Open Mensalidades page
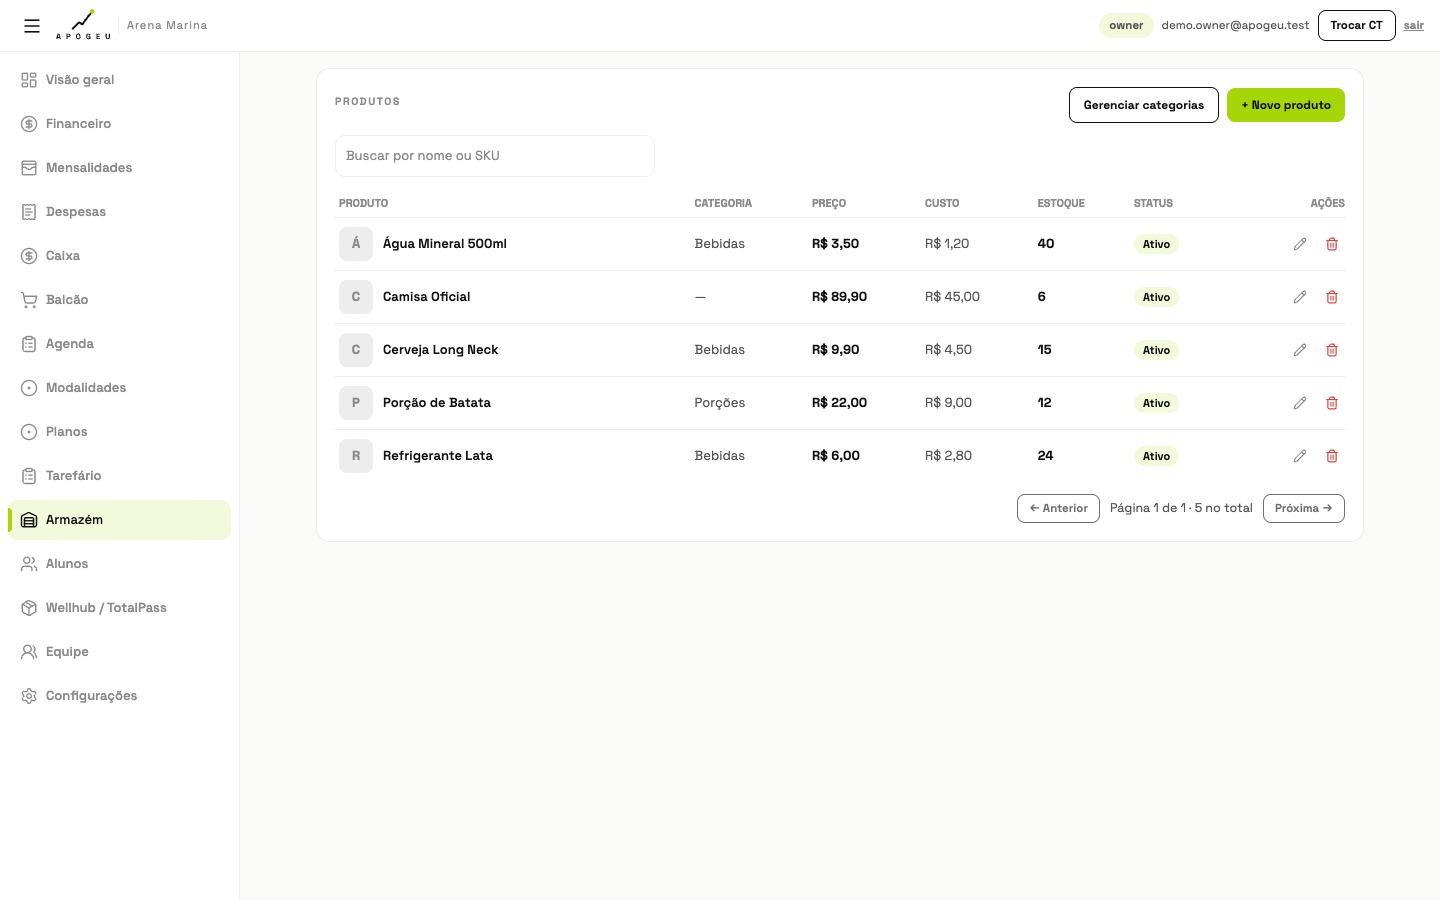 [119, 168]
